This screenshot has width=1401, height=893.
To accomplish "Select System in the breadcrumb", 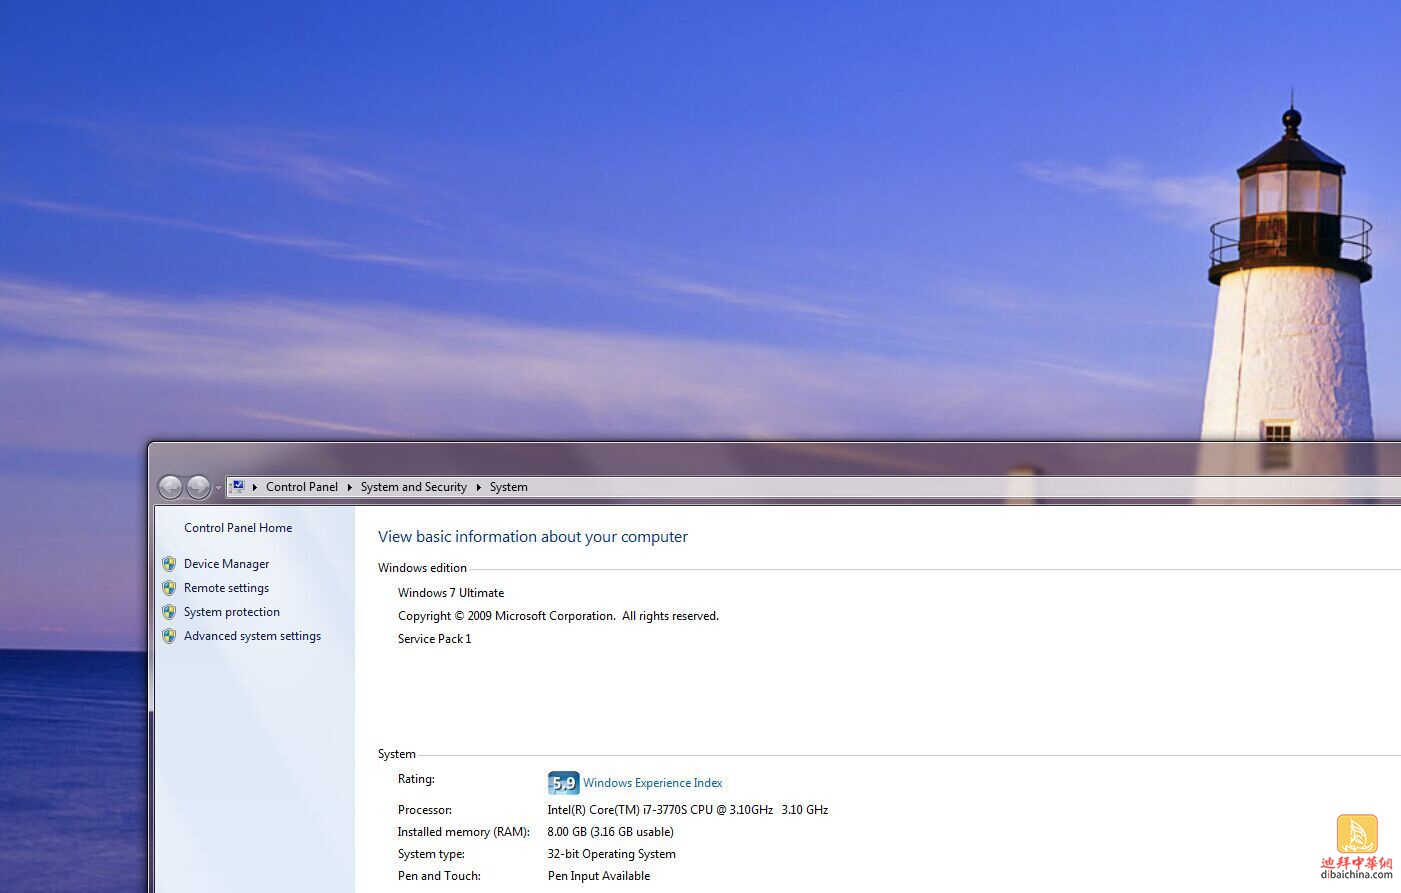I will (x=508, y=487).
